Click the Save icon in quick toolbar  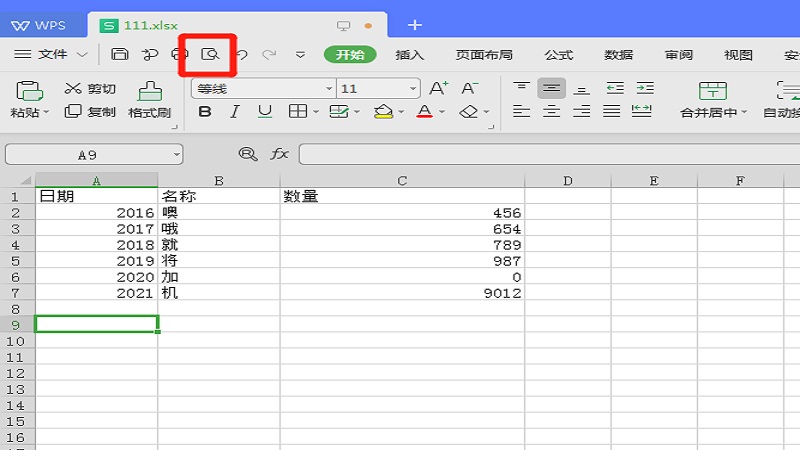click(119, 54)
